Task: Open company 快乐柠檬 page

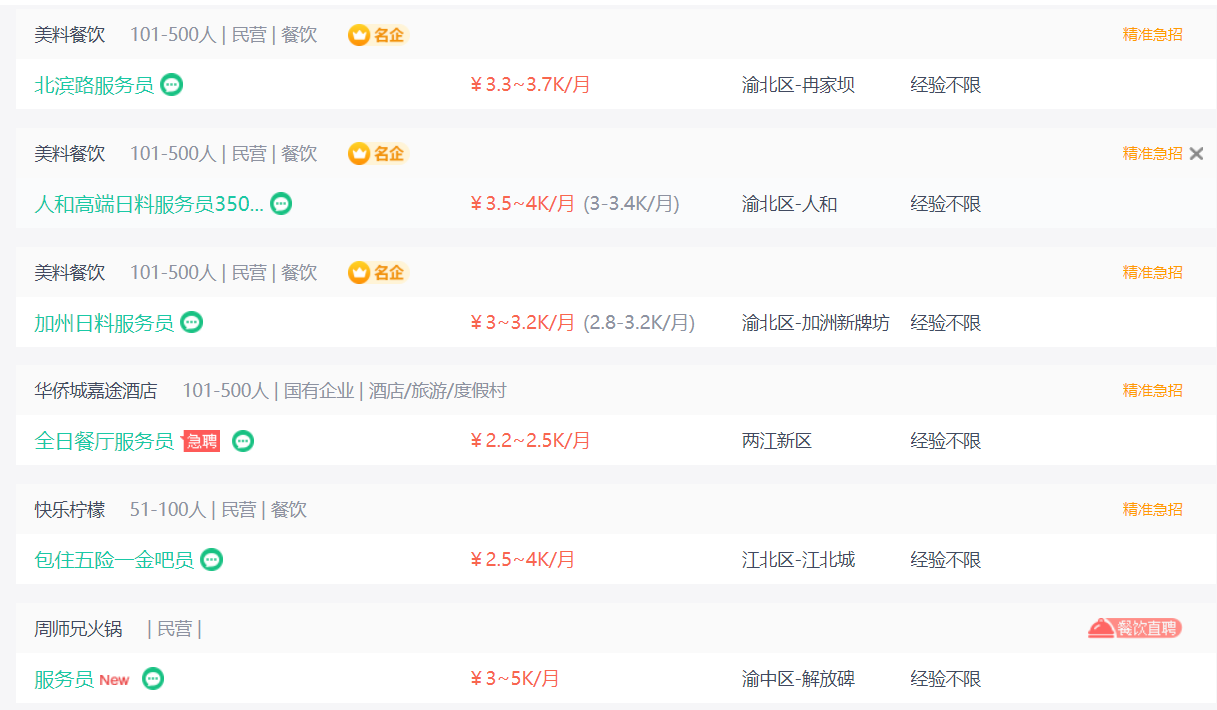Action: pos(69,510)
